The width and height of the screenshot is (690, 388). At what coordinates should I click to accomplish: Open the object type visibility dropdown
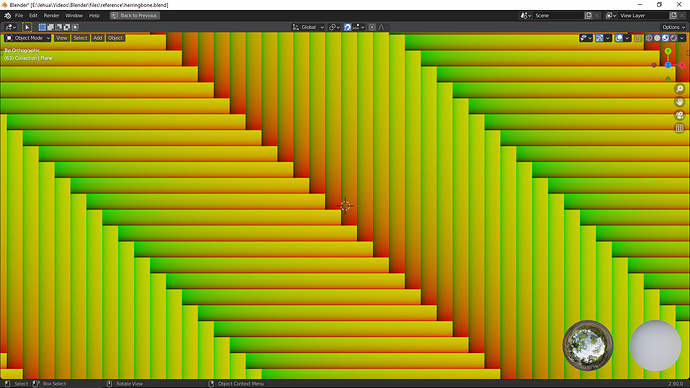pos(586,38)
